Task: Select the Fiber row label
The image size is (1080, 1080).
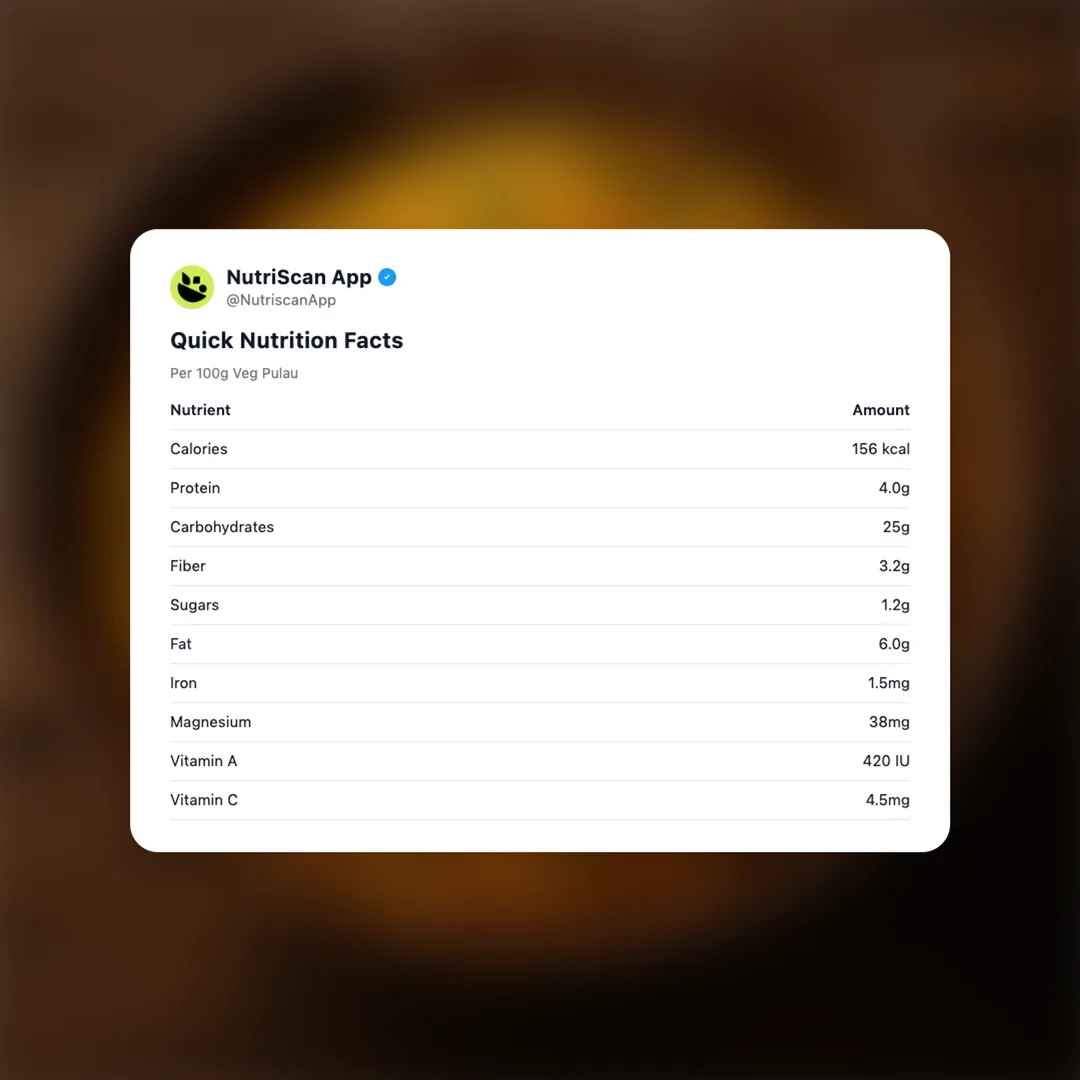Action: coord(188,566)
